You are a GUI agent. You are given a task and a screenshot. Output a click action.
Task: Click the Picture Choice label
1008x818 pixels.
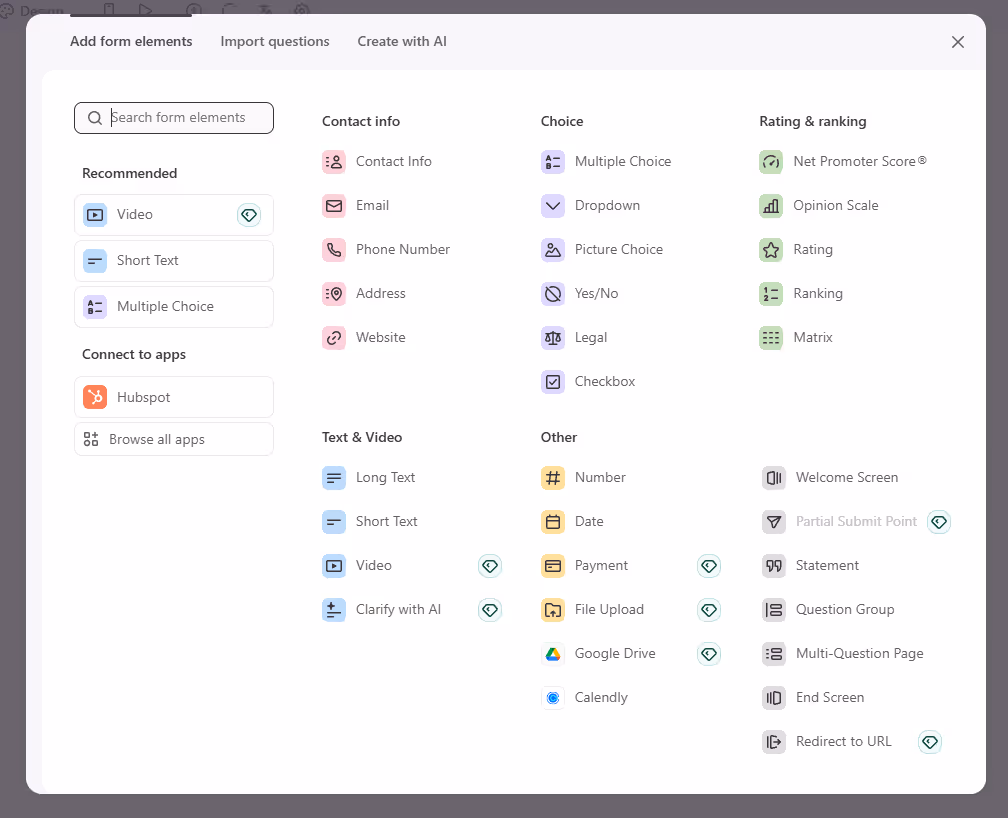(618, 249)
